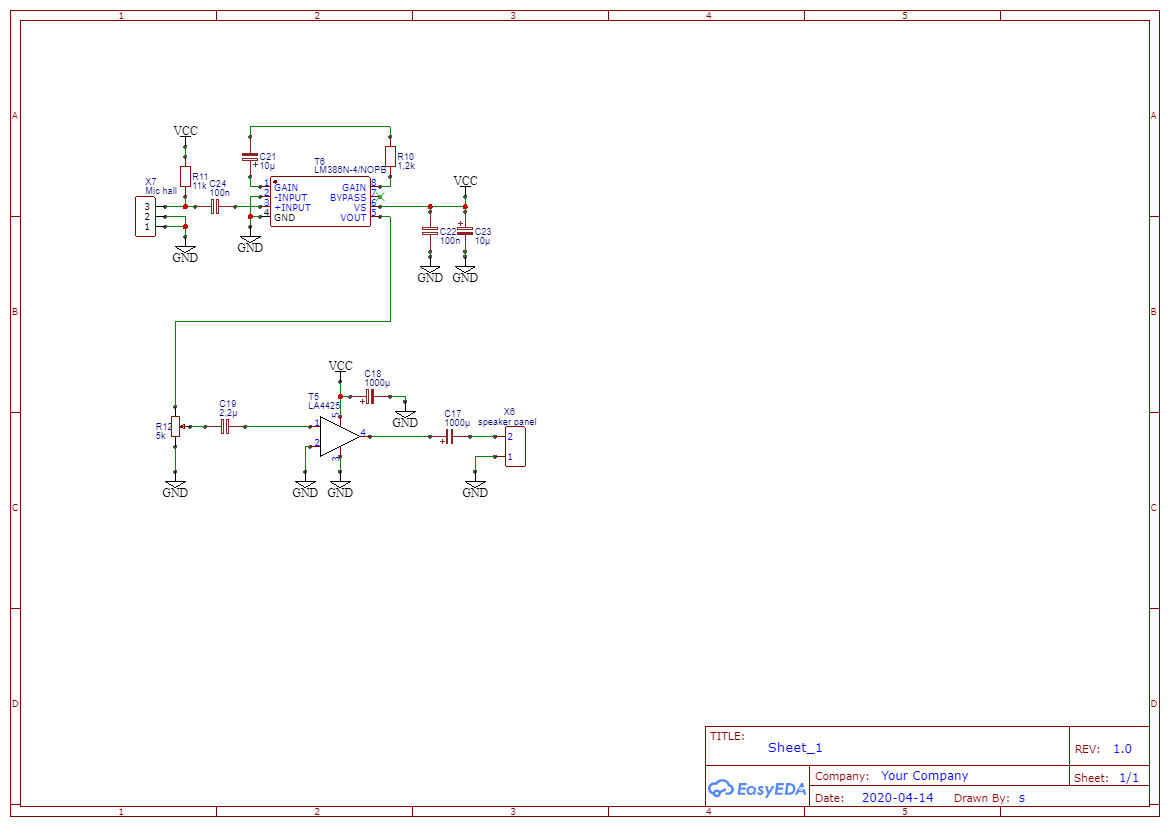
Task: Click the VOUT pin label
Action: (x=353, y=218)
